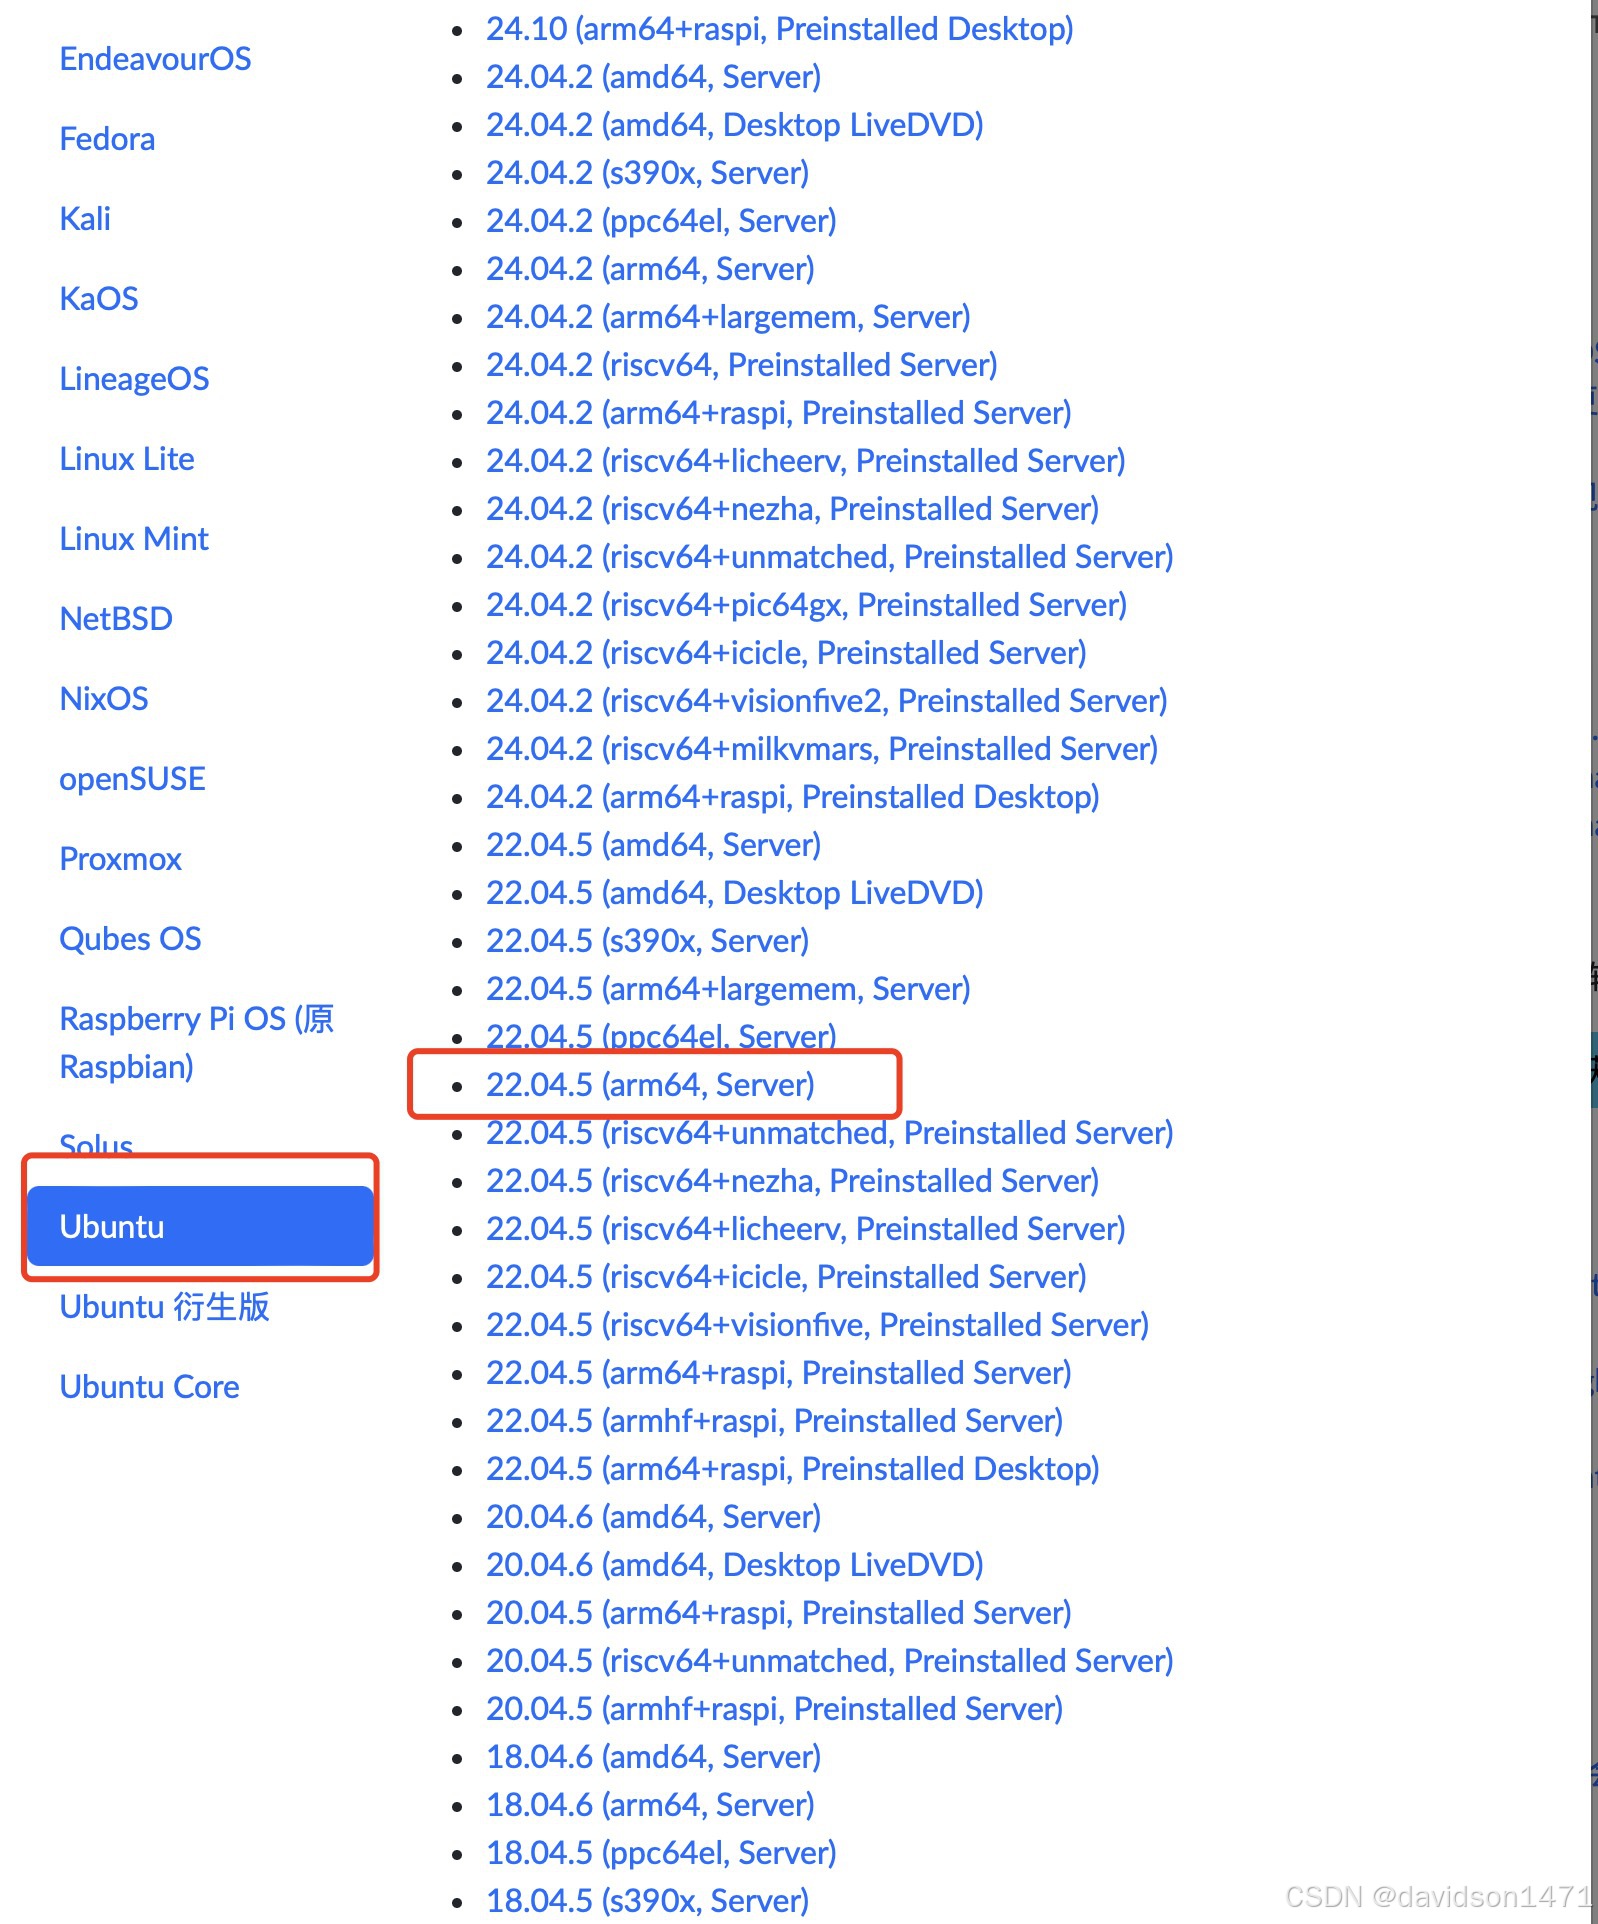Click 22.04.5 (arm64+raspi, Preinstalled Server)
1598x1924 pixels.
click(779, 1373)
